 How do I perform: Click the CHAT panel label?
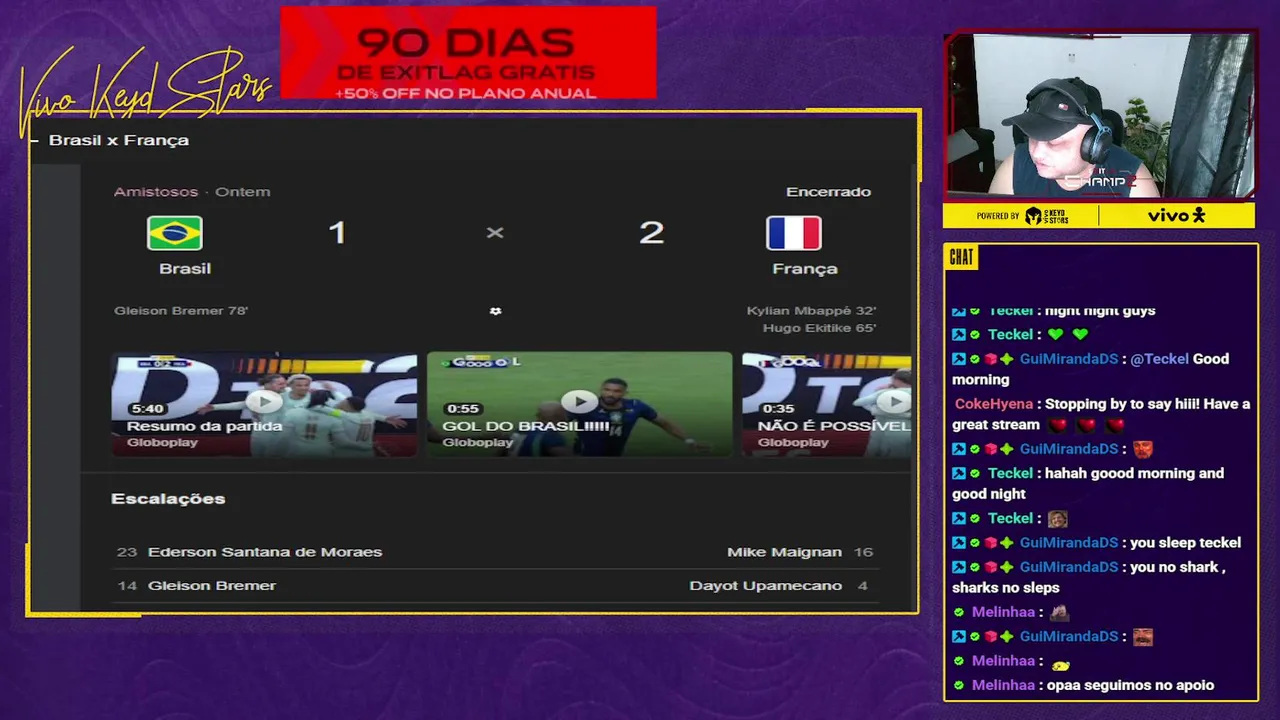click(x=961, y=257)
